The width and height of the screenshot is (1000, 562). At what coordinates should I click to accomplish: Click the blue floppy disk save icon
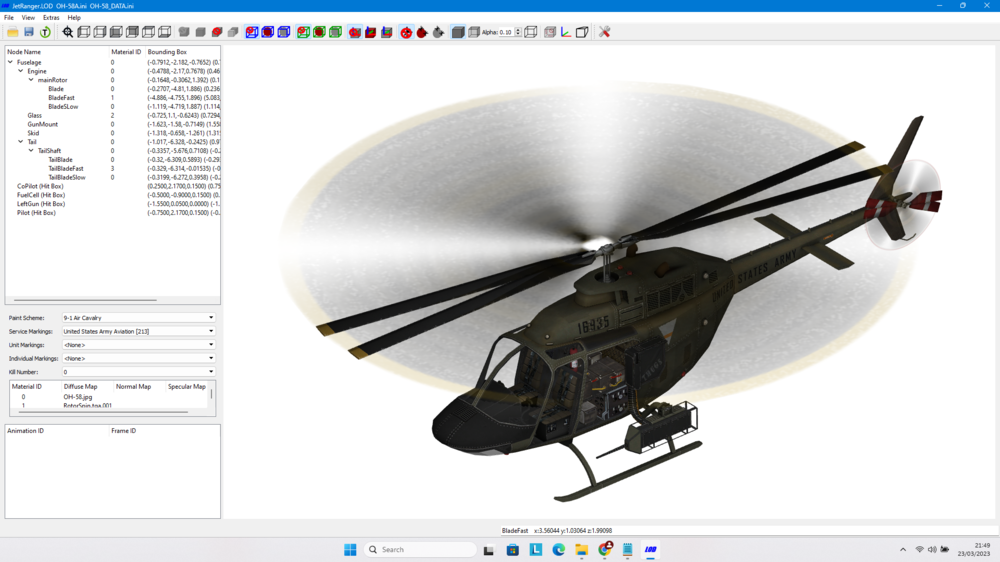click(29, 32)
